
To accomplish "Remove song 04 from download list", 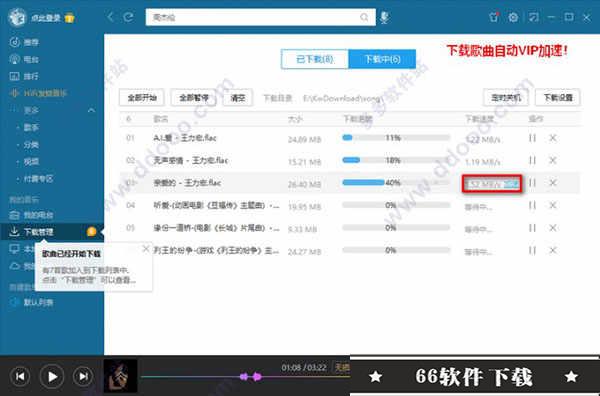I will (x=553, y=205).
